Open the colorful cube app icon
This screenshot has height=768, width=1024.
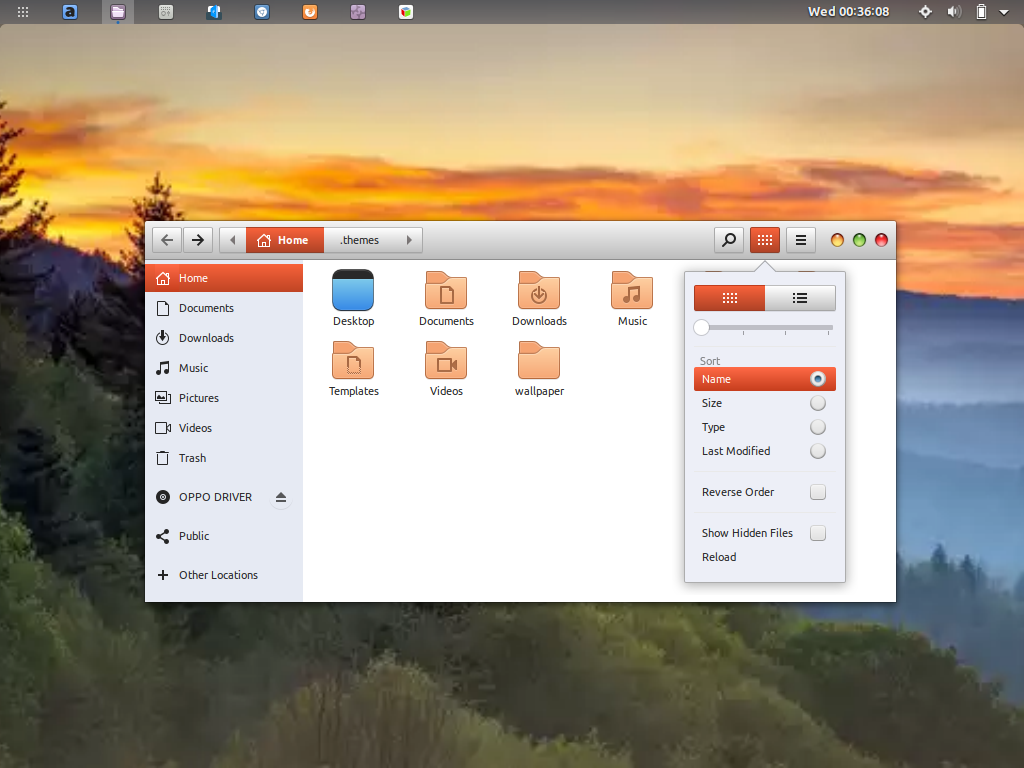(x=406, y=12)
